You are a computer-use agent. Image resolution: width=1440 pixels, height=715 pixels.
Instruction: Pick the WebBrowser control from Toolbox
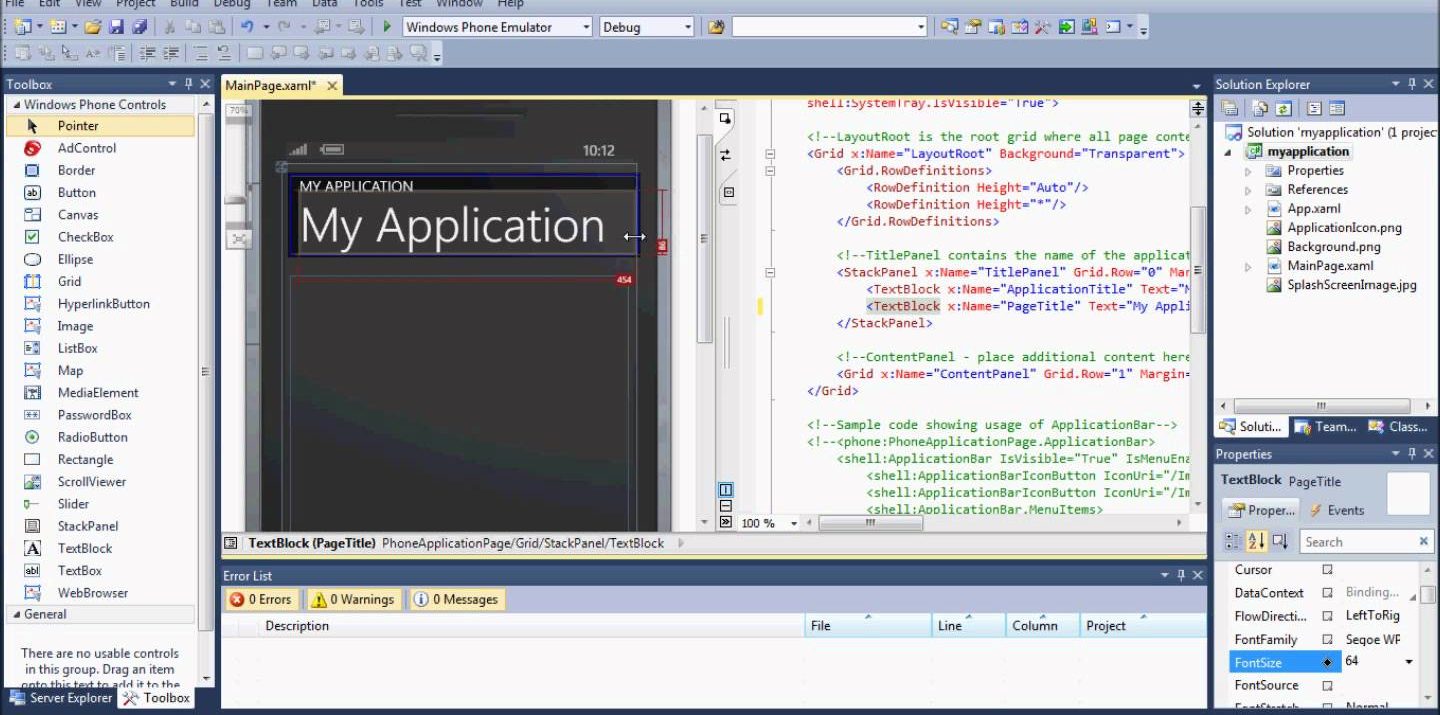tap(92, 593)
